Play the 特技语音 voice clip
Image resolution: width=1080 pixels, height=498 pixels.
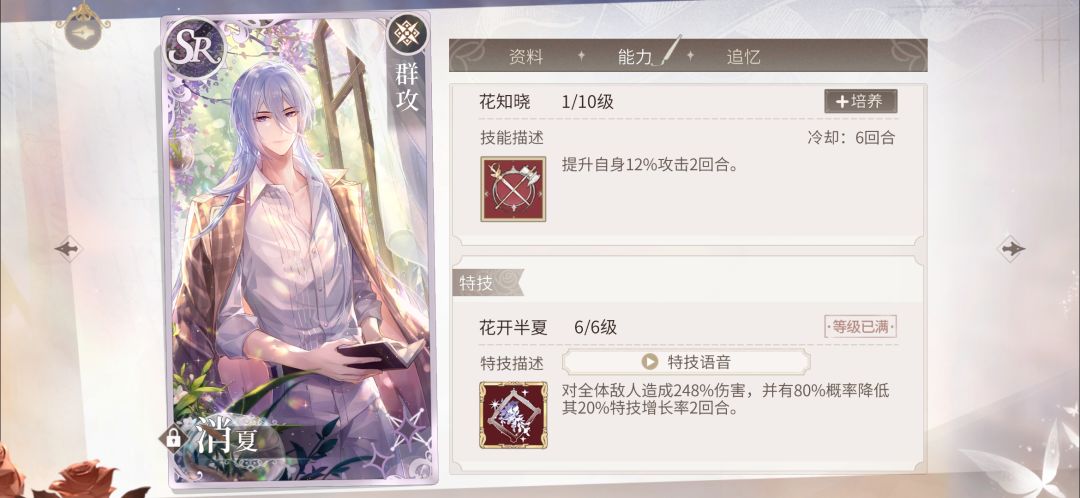686,362
